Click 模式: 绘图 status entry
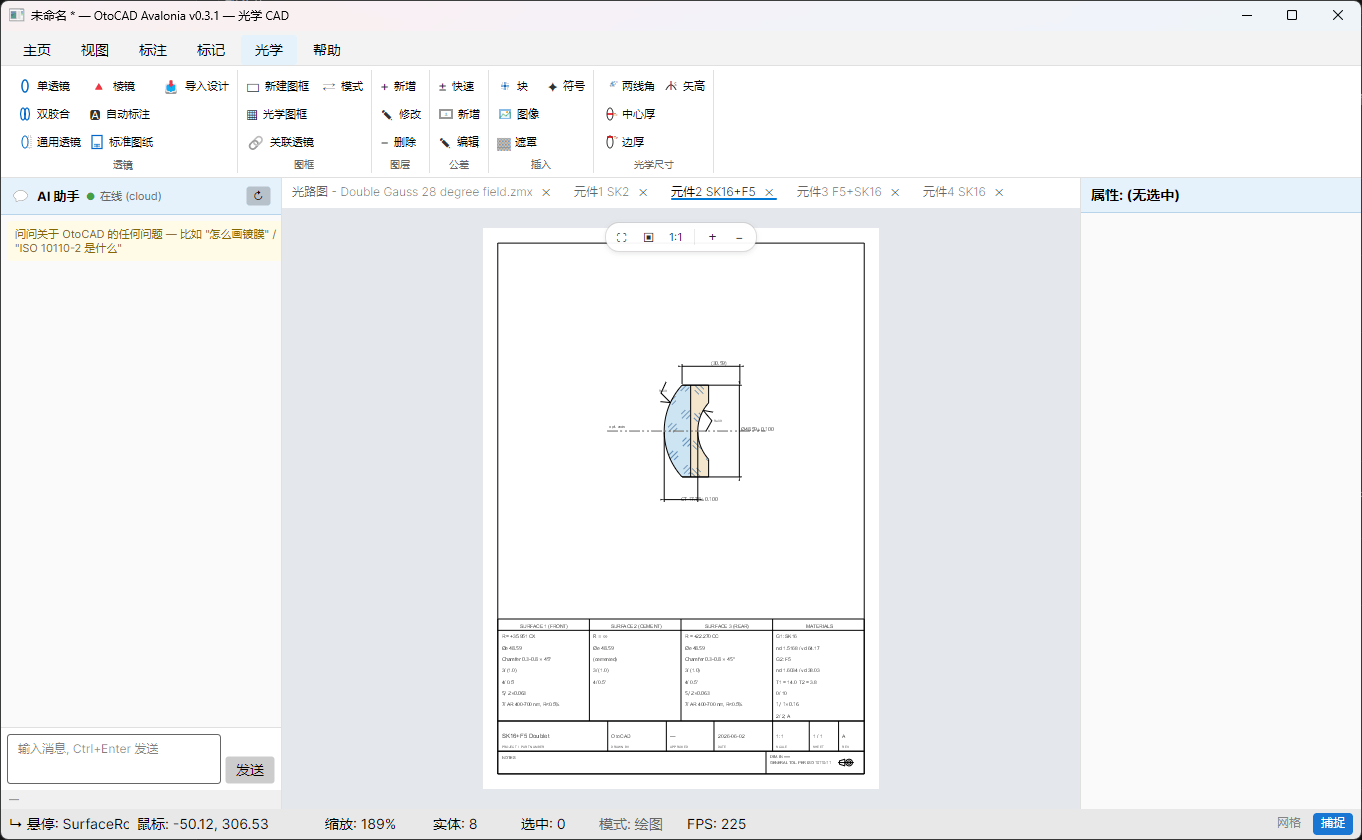The height and width of the screenshot is (840, 1362). point(631,824)
